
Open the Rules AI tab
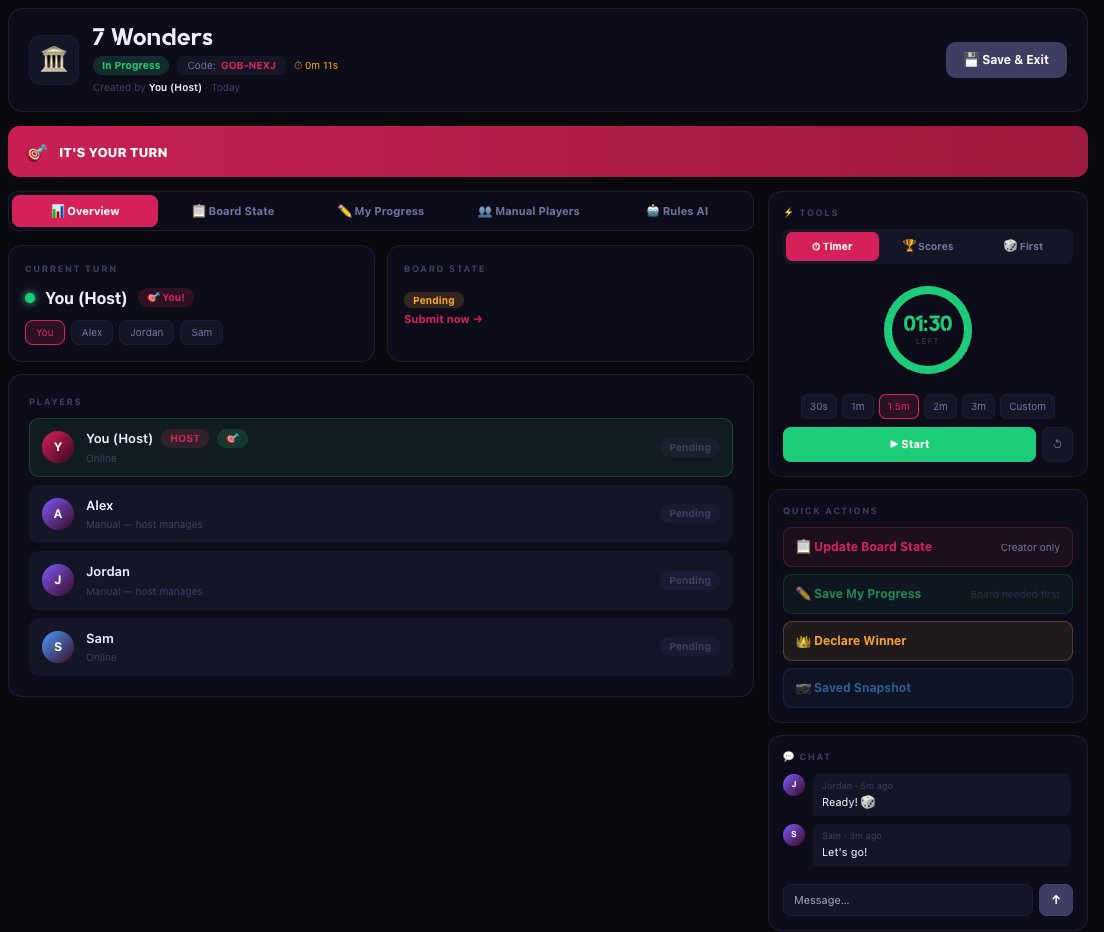click(677, 211)
